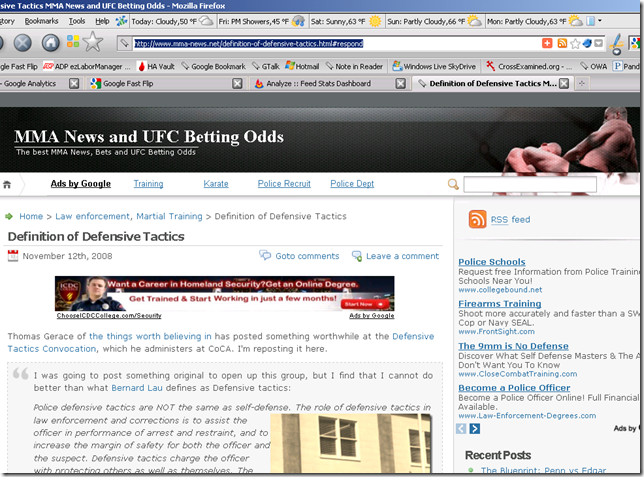This screenshot has height=477, width=644.
Task: Subscribe via the orange RSS icon in address bar
Action: pos(562,43)
